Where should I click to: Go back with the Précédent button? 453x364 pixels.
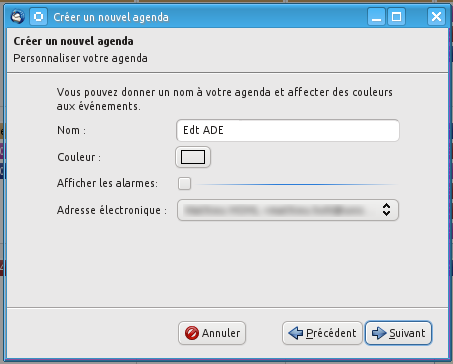coord(322,333)
